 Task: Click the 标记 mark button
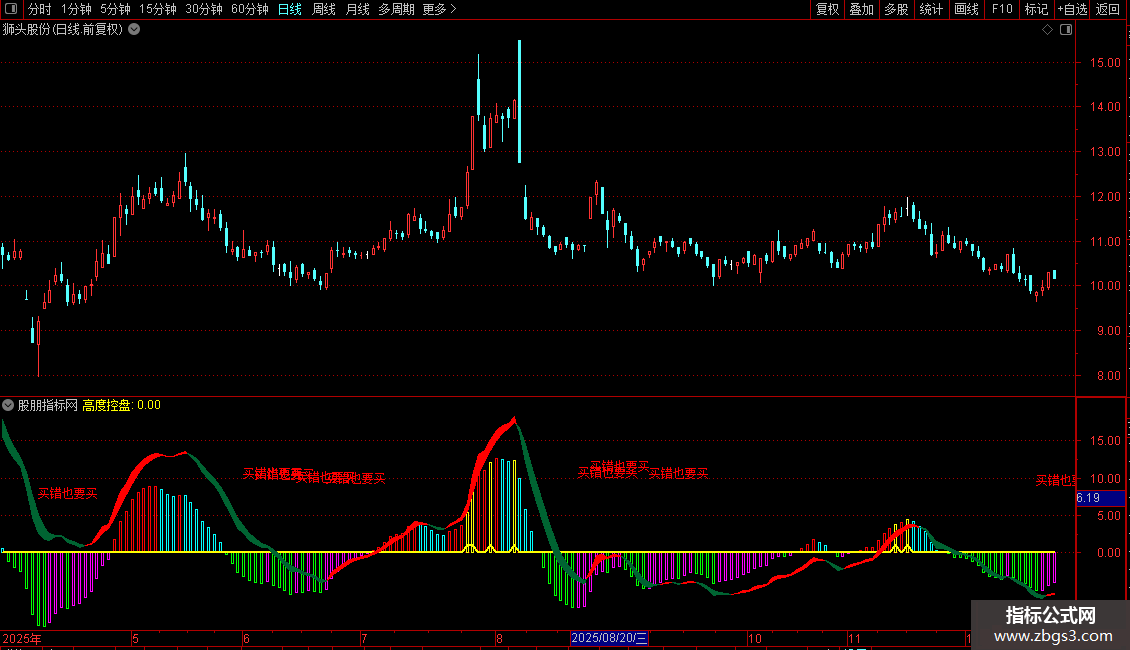tap(1036, 9)
